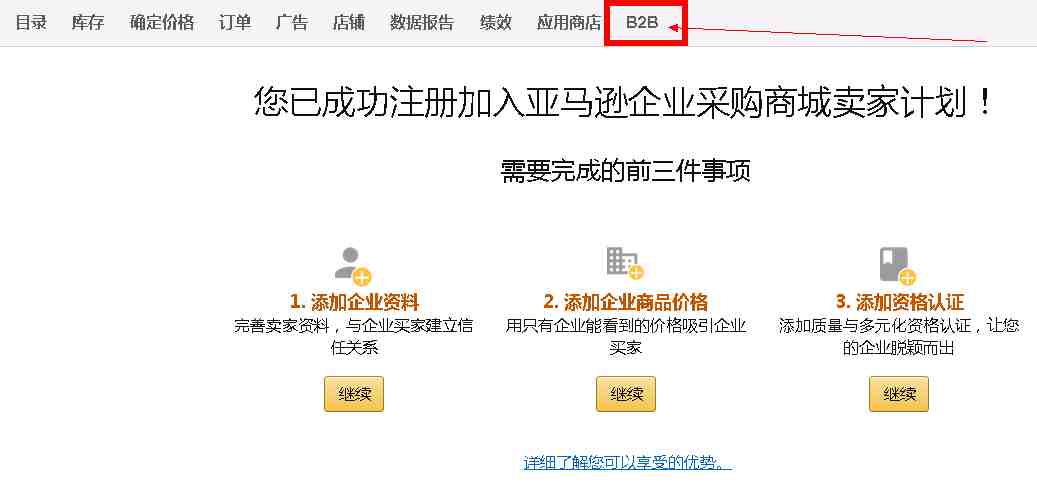This screenshot has height=484, width=1037.
Task: Click the add company profile person icon
Action: pyautogui.click(x=353, y=266)
